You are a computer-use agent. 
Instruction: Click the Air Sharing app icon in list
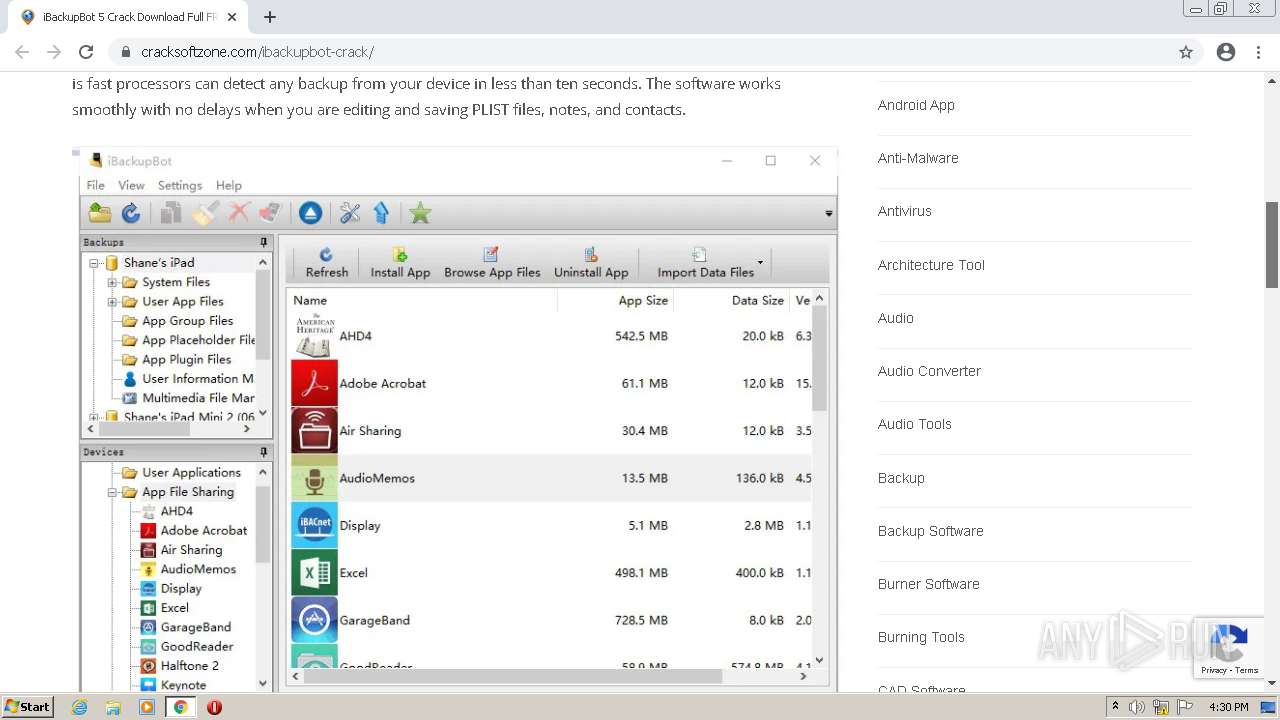tap(314, 431)
